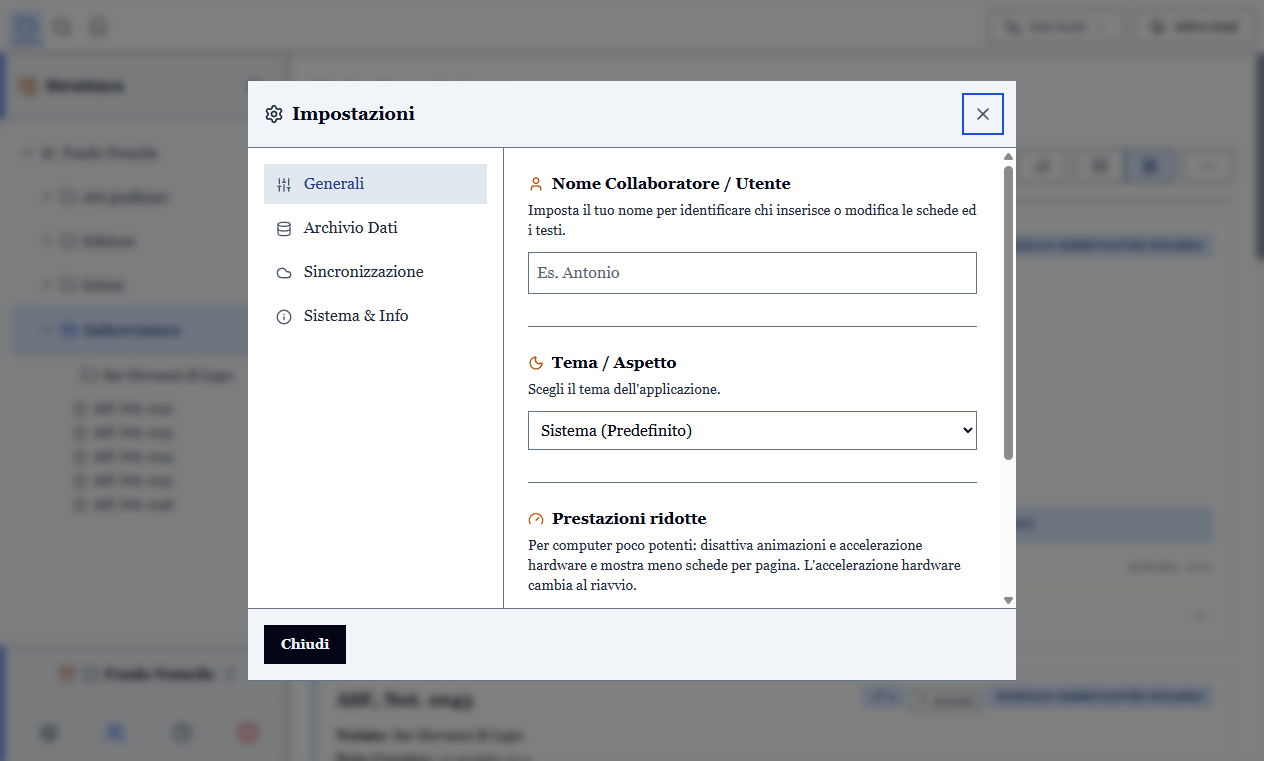Open the Archivio Dati tab
Image resolution: width=1264 pixels, height=761 pixels.
pyautogui.click(x=375, y=228)
